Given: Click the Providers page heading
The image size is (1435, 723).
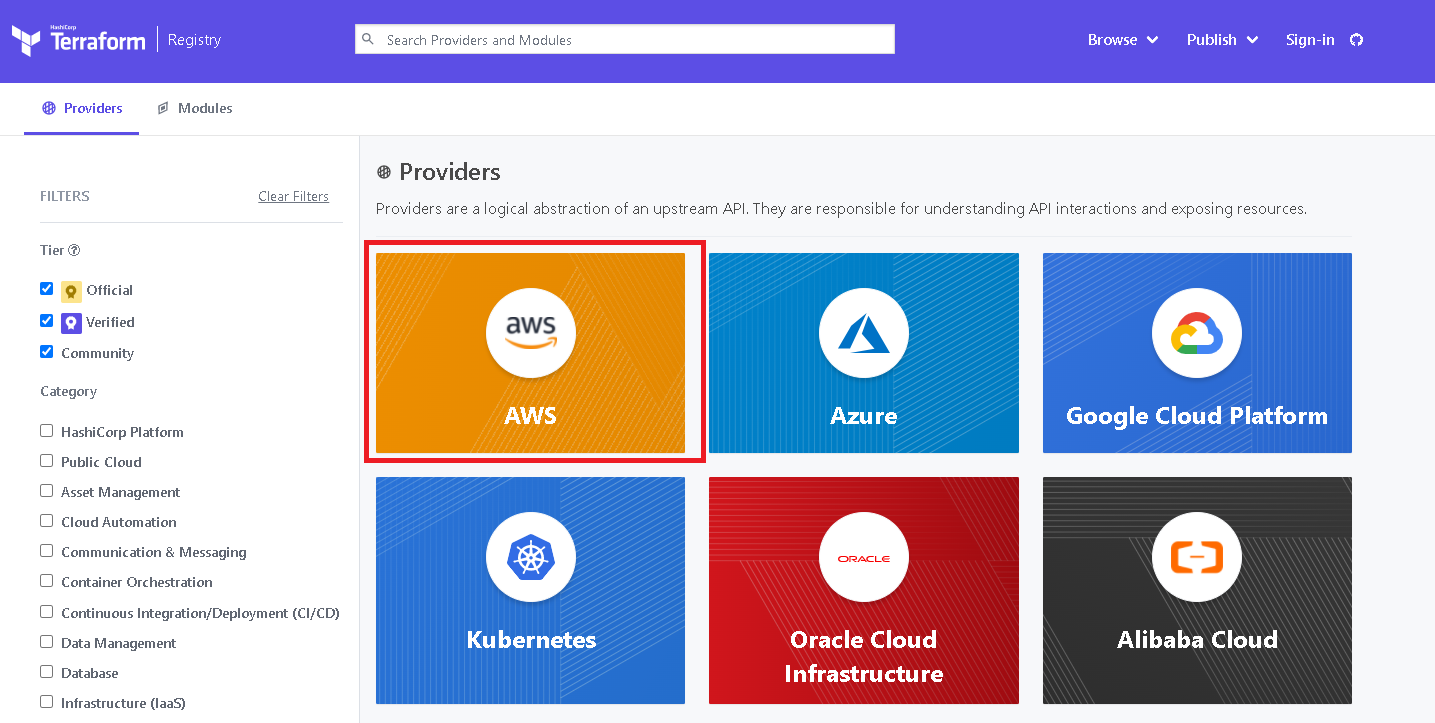Looking at the screenshot, I should pyautogui.click(x=450, y=172).
